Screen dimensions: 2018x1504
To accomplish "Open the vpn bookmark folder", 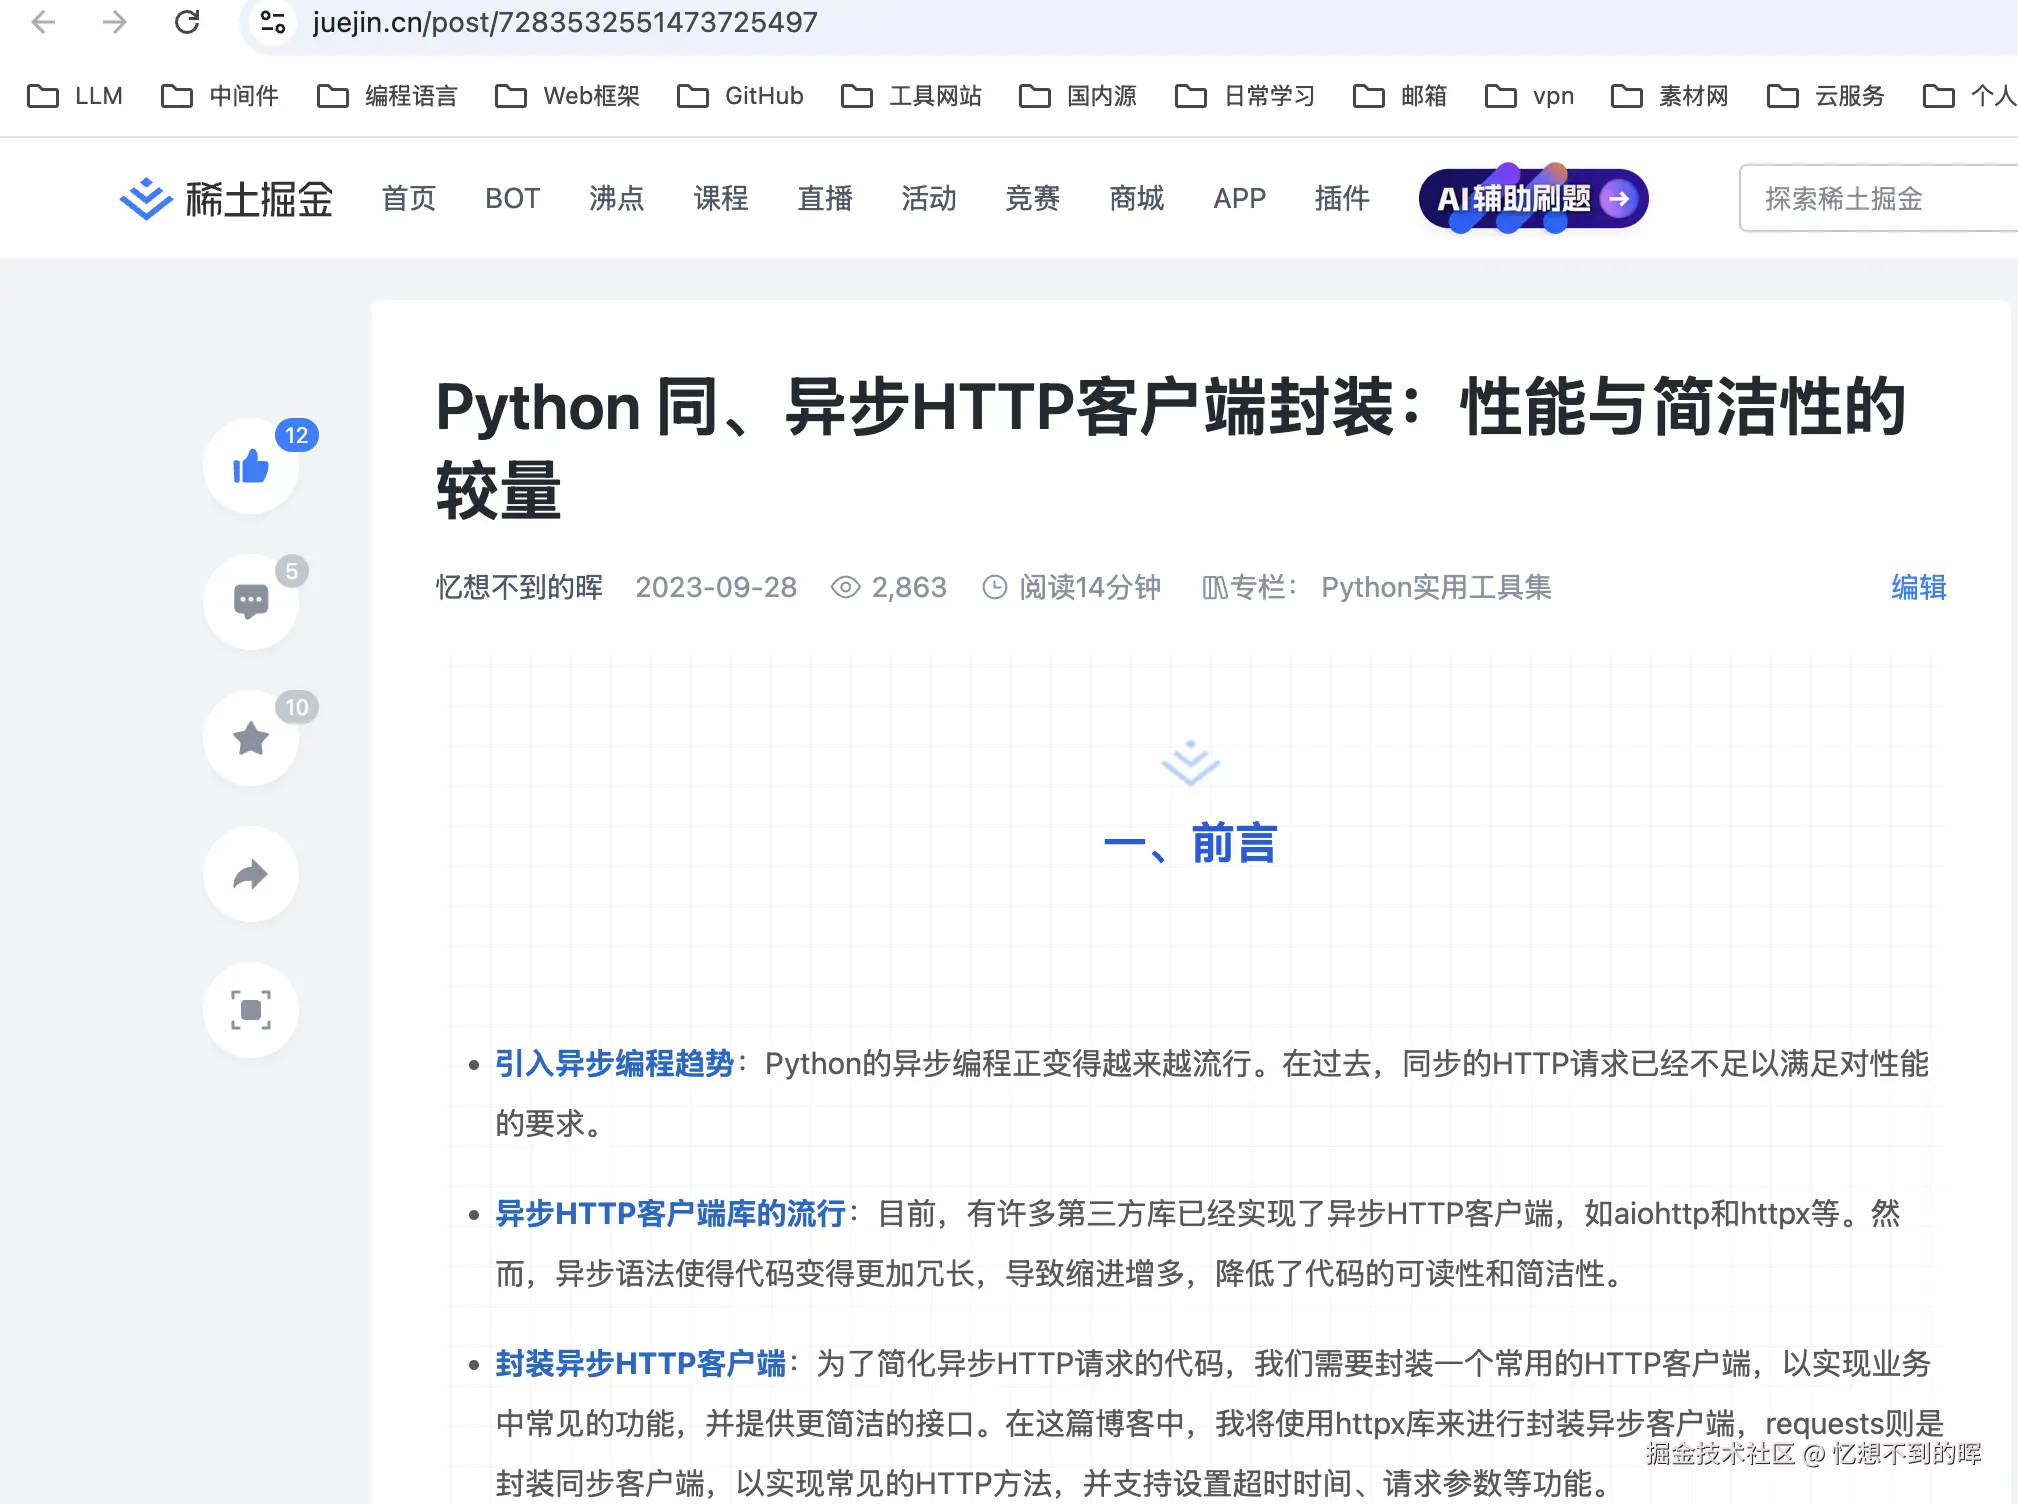I will [1530, 96].
